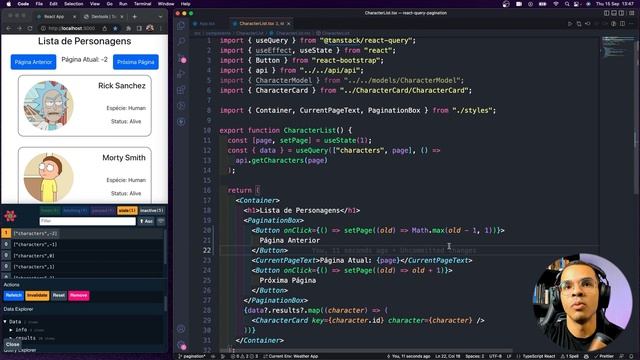Switch to App.tsx editor tab
The width and height of the screenshot is (640, 360).
(x=207, y=24)
